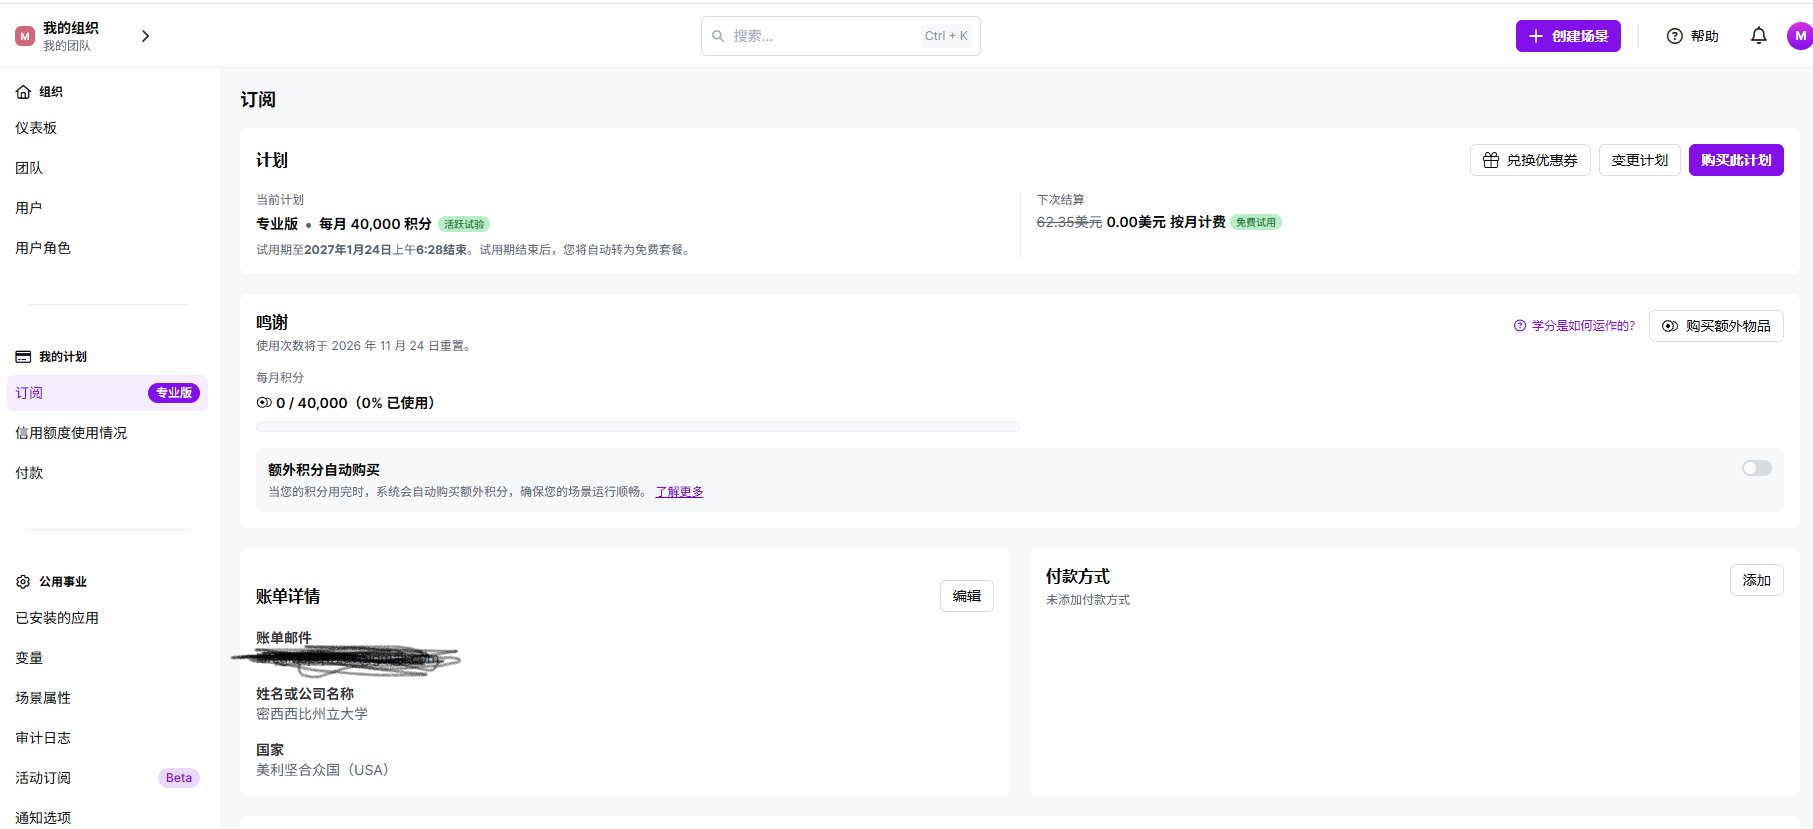Open 用户角色 sidebar page

click(43, 248)
